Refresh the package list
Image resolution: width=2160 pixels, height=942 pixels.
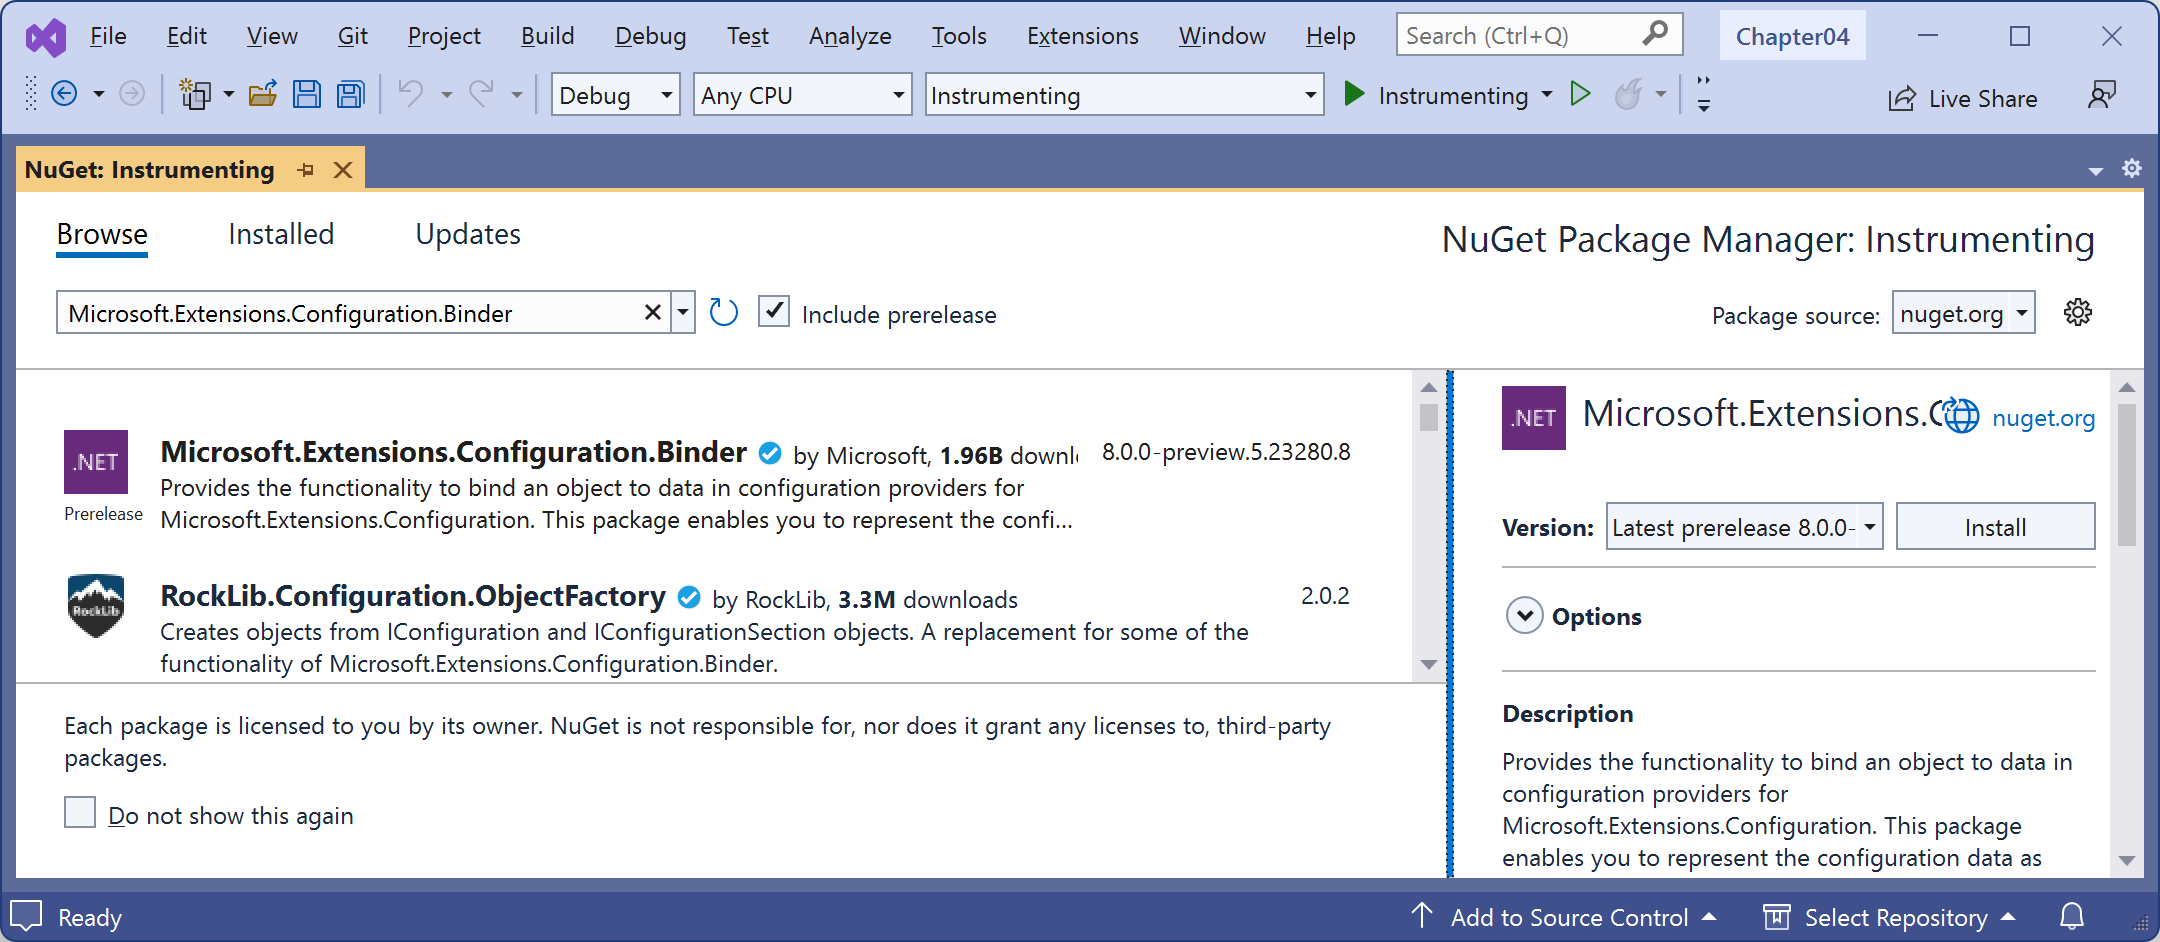click(723, 313)
